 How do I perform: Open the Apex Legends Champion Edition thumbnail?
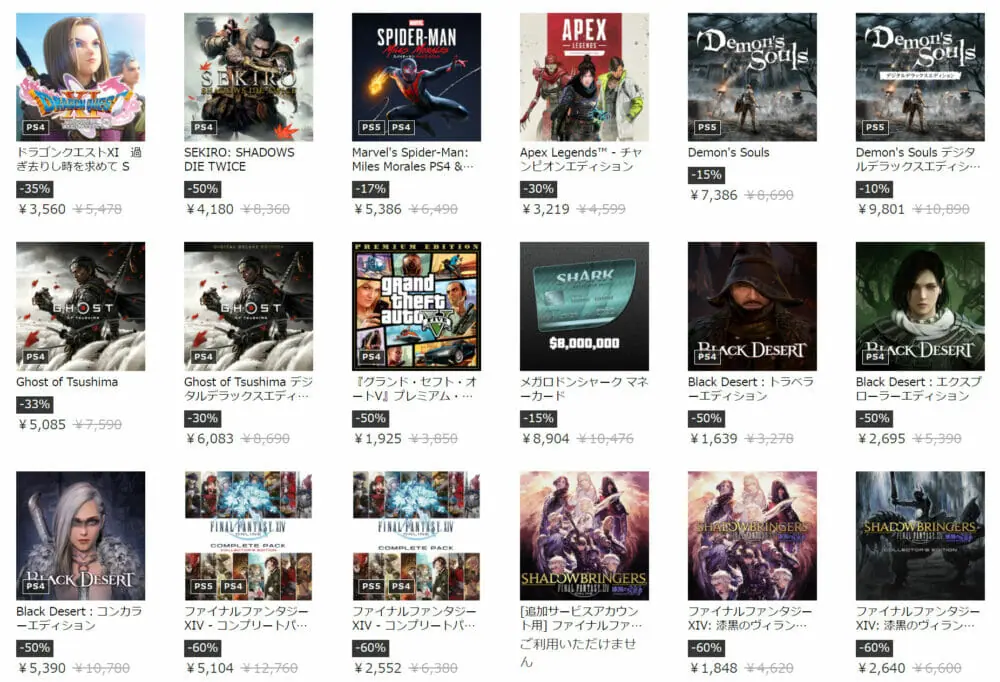point(584,77)
